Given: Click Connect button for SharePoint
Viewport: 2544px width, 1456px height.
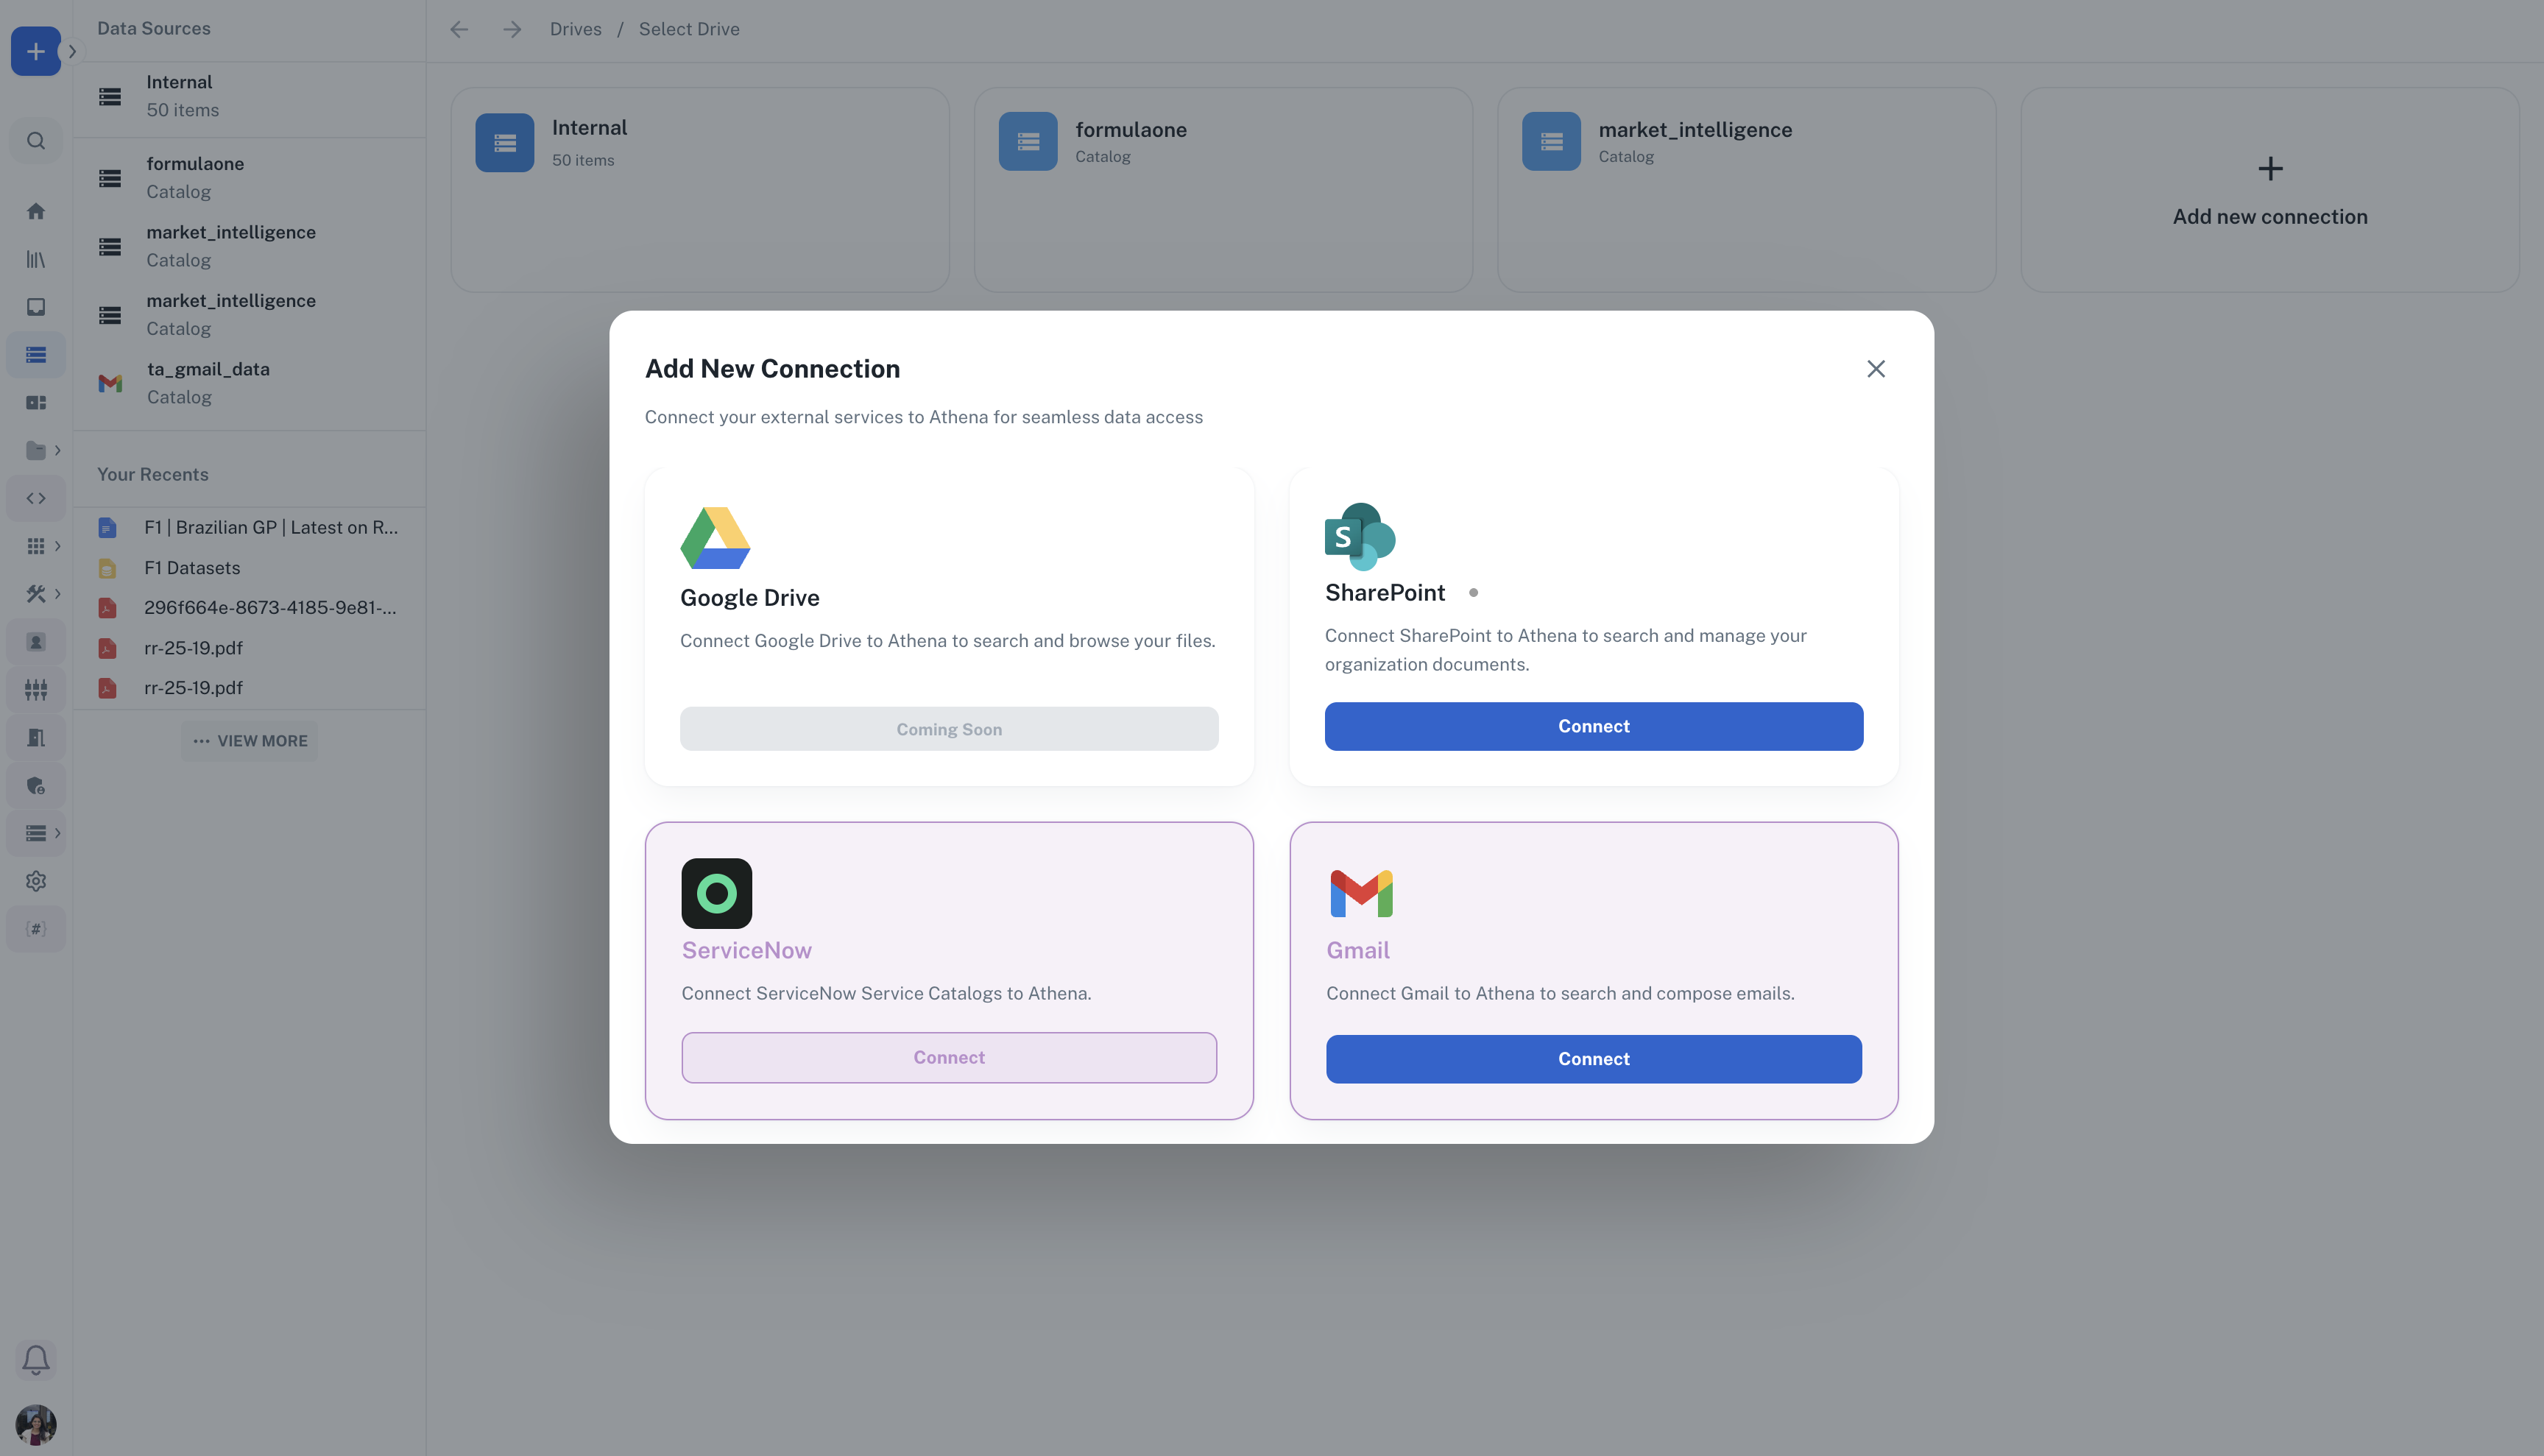Looking at the screenshot, I should tap(1593, 726).
